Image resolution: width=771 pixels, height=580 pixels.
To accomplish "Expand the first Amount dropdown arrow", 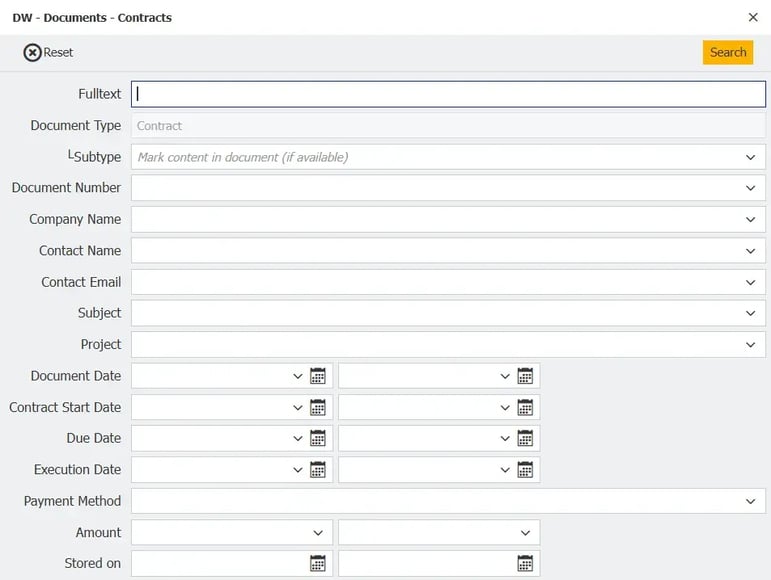I will (318, 533).
